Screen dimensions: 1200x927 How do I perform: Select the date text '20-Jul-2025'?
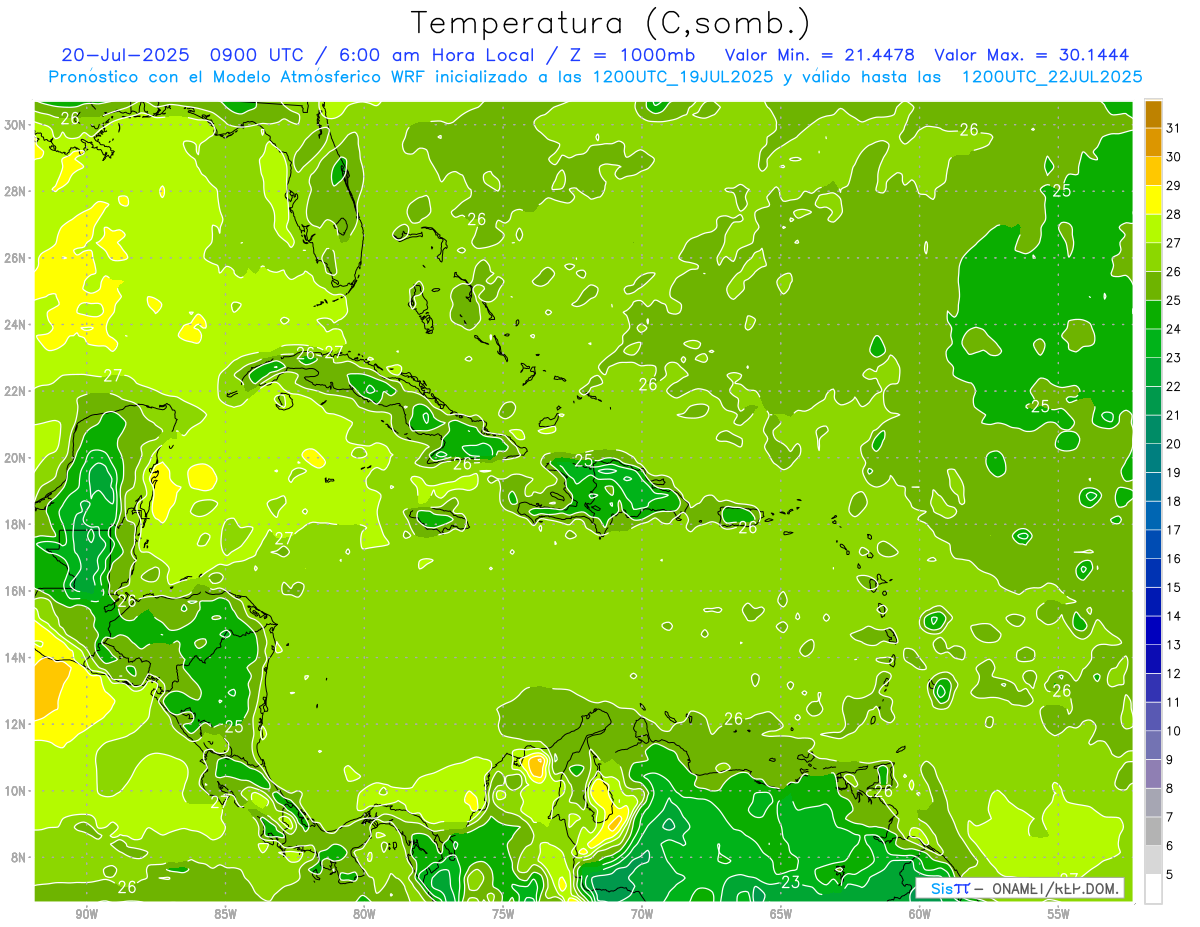127,55
